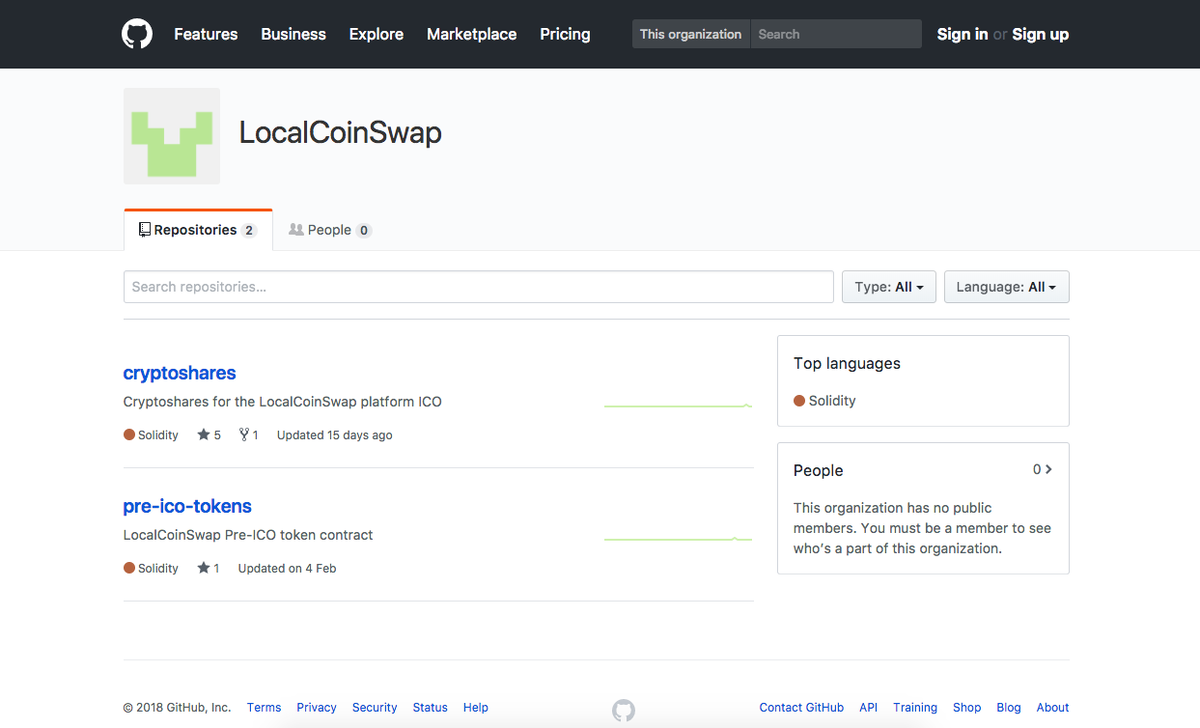Screen dimensions: 1200x728
Task: Click the star icon for pre-ico-tokens
Action: pos(203,568)
